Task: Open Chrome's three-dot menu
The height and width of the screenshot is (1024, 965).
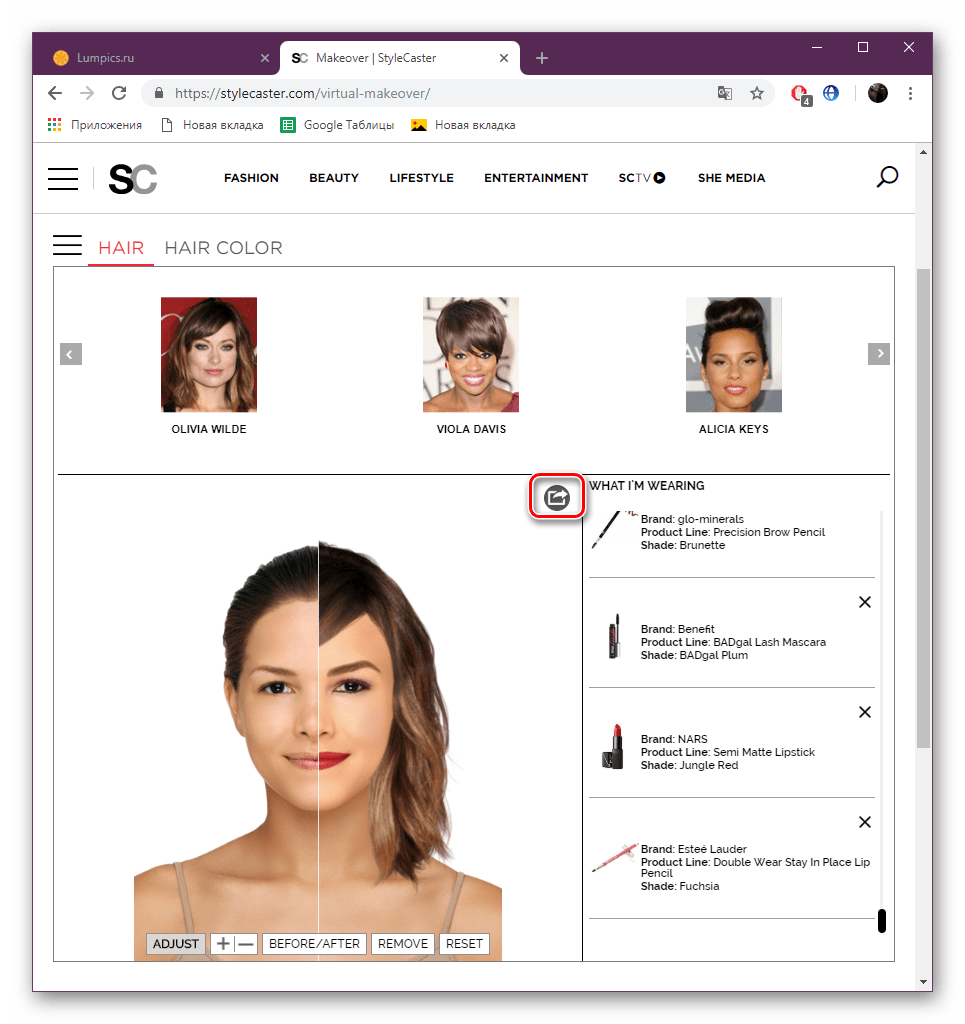Action: (910, 92)
